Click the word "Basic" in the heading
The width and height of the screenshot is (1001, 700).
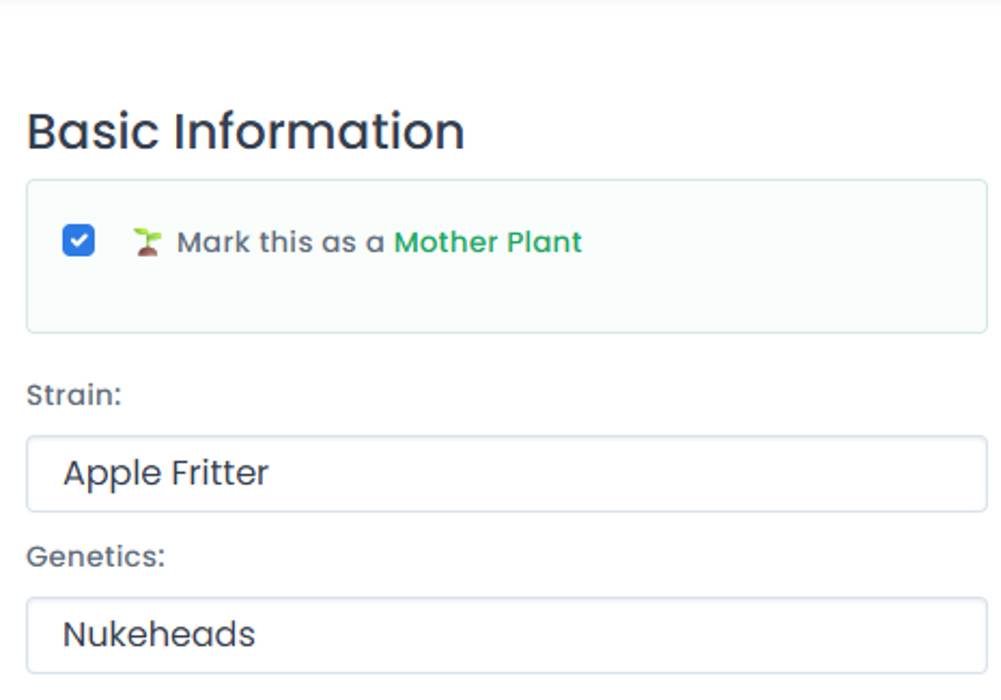click(93, 132)
